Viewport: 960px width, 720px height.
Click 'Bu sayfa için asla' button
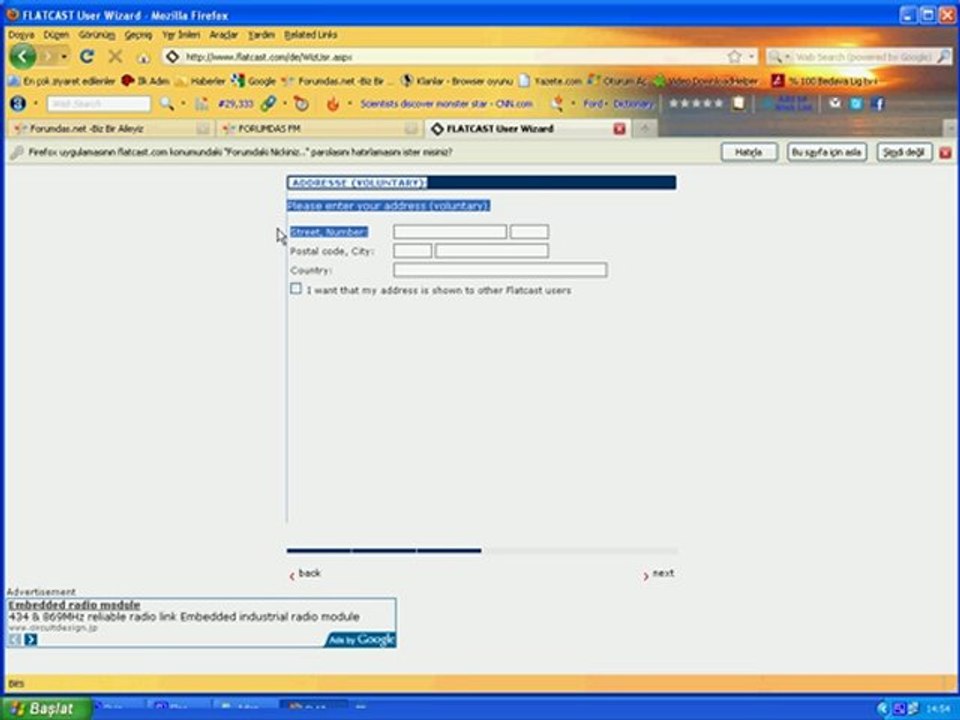(827, 152)
